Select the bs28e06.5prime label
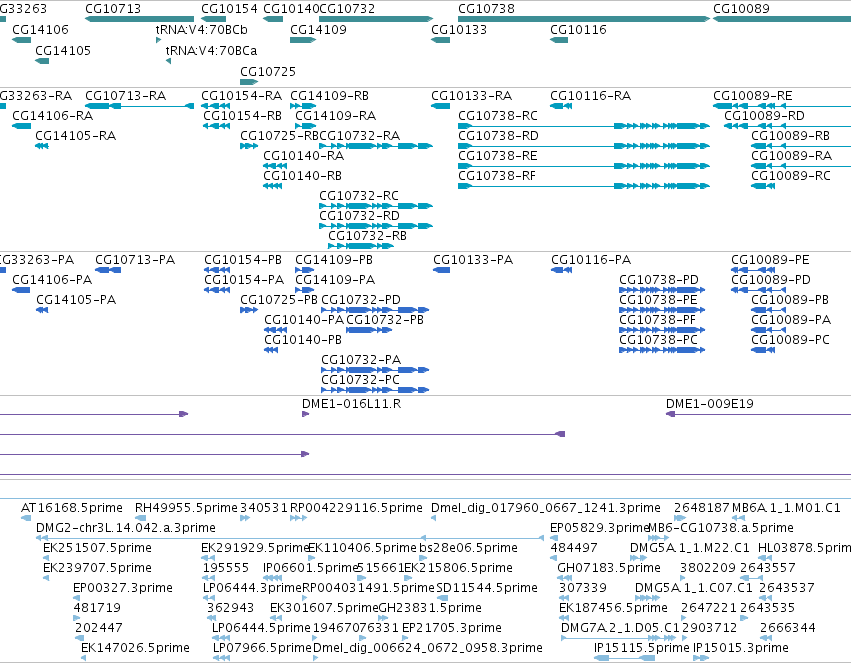Image resolution: width=851 pixels, height=663 pixels. (468, 548)
